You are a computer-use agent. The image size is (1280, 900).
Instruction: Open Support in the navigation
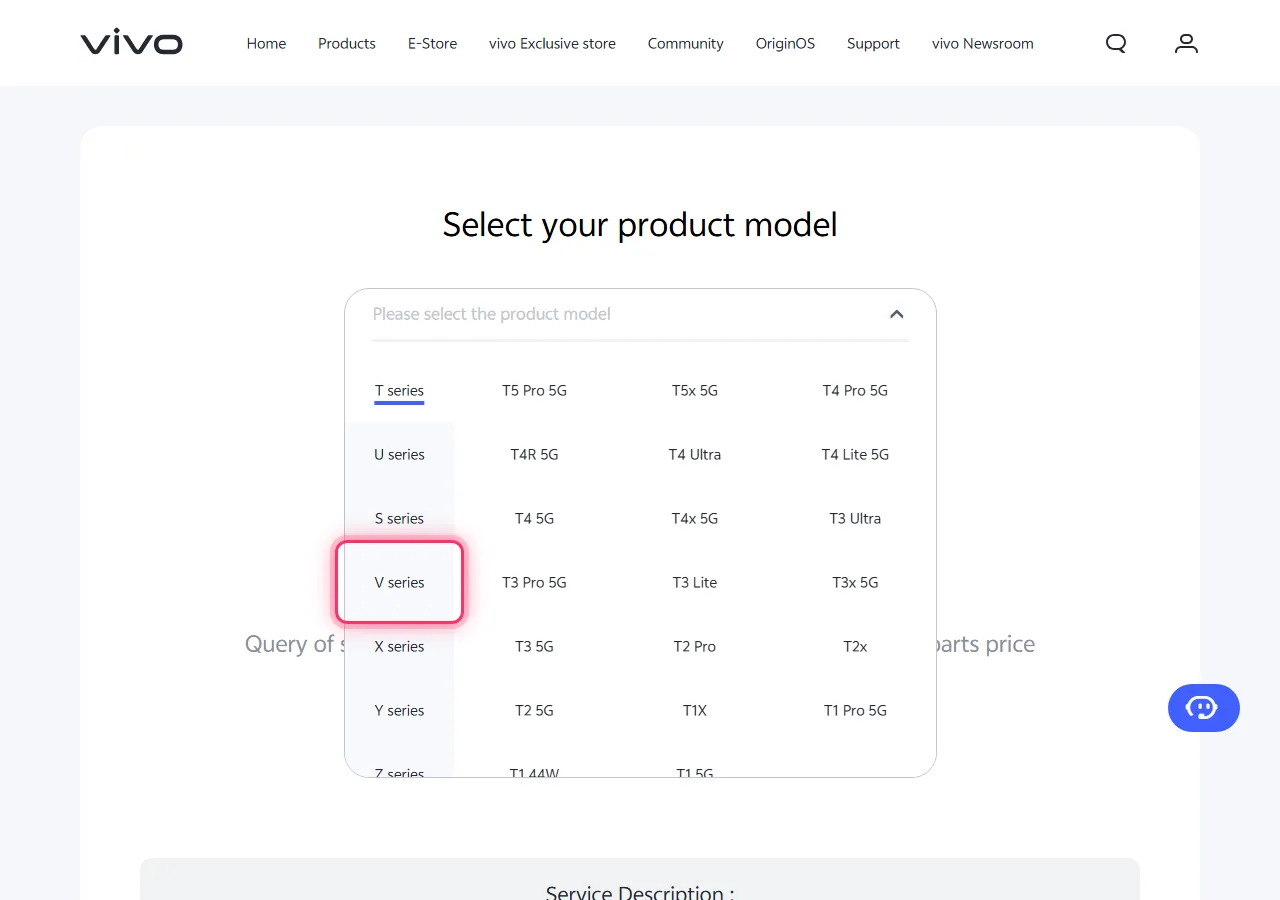click(873, 44)
